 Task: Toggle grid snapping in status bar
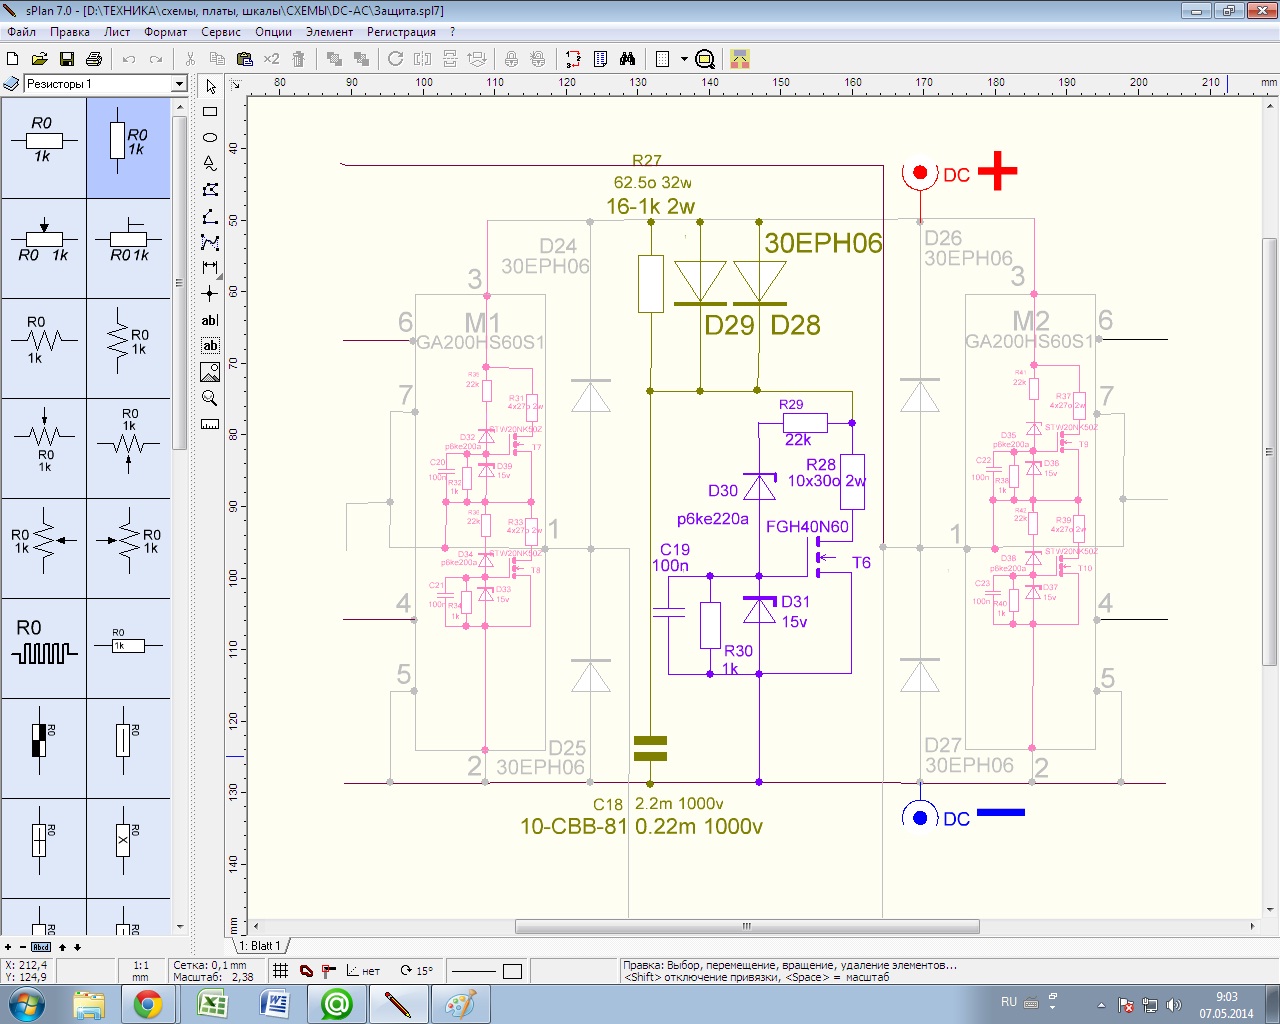(x=281, y=970)
